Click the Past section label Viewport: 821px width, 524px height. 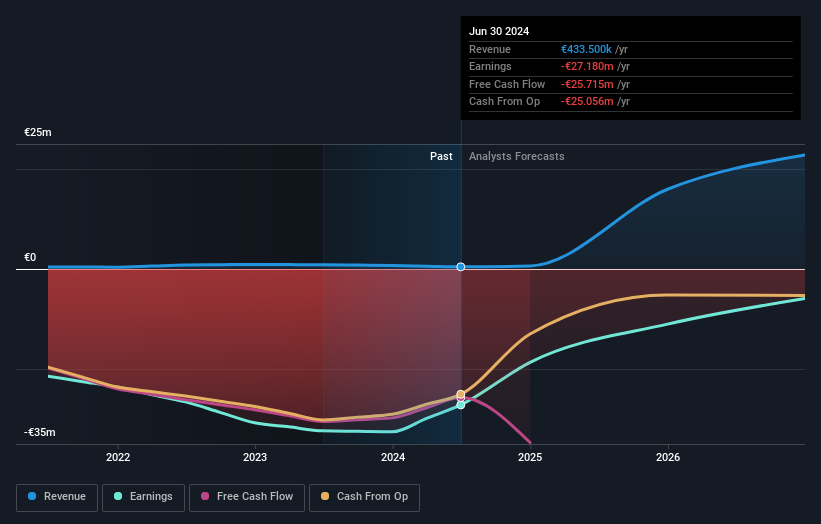click(x=441, y=157)
